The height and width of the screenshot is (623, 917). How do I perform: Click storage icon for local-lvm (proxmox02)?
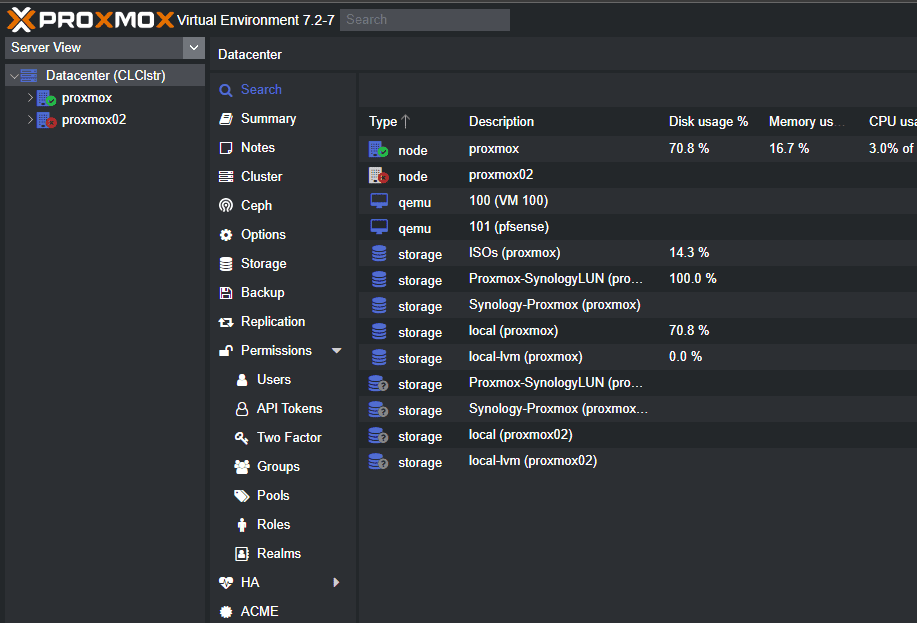tap(378, 462)
